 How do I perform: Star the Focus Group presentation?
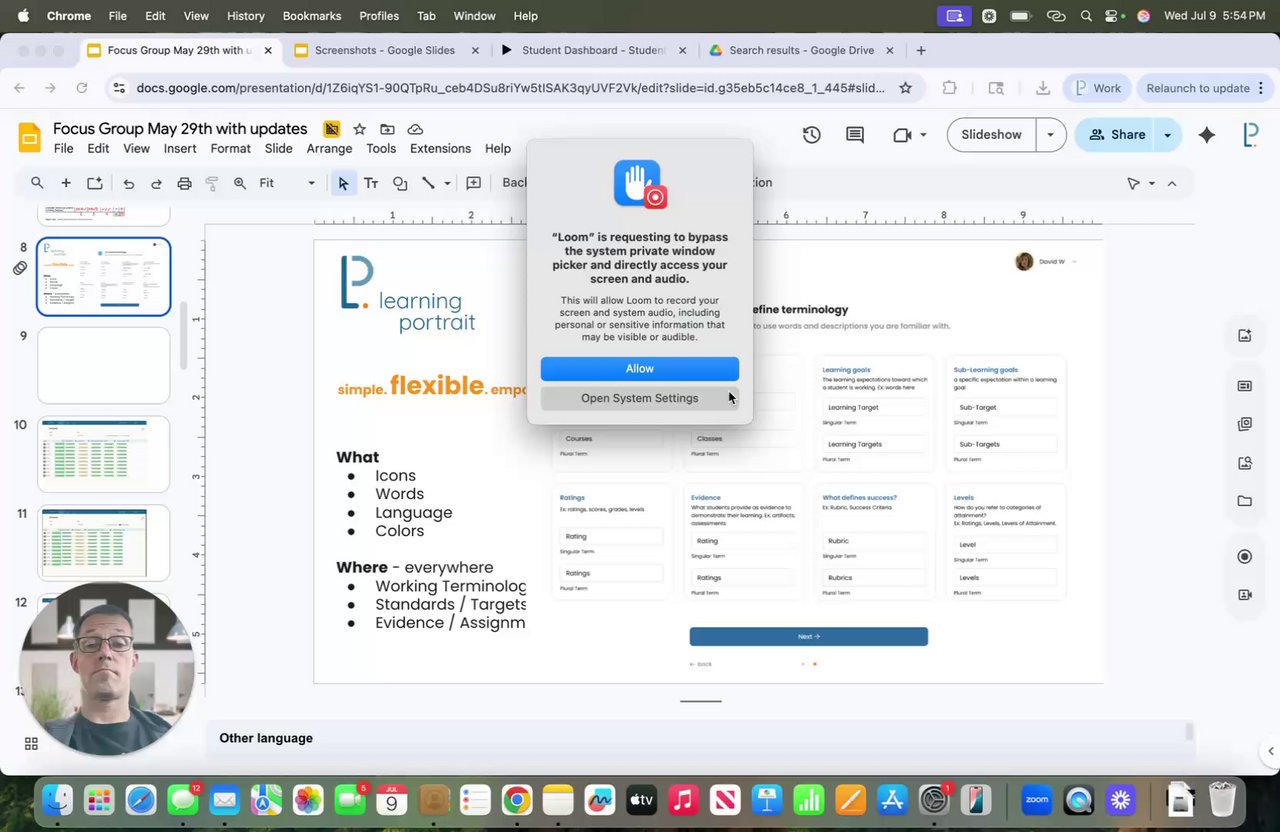click(x=359, y=129)
